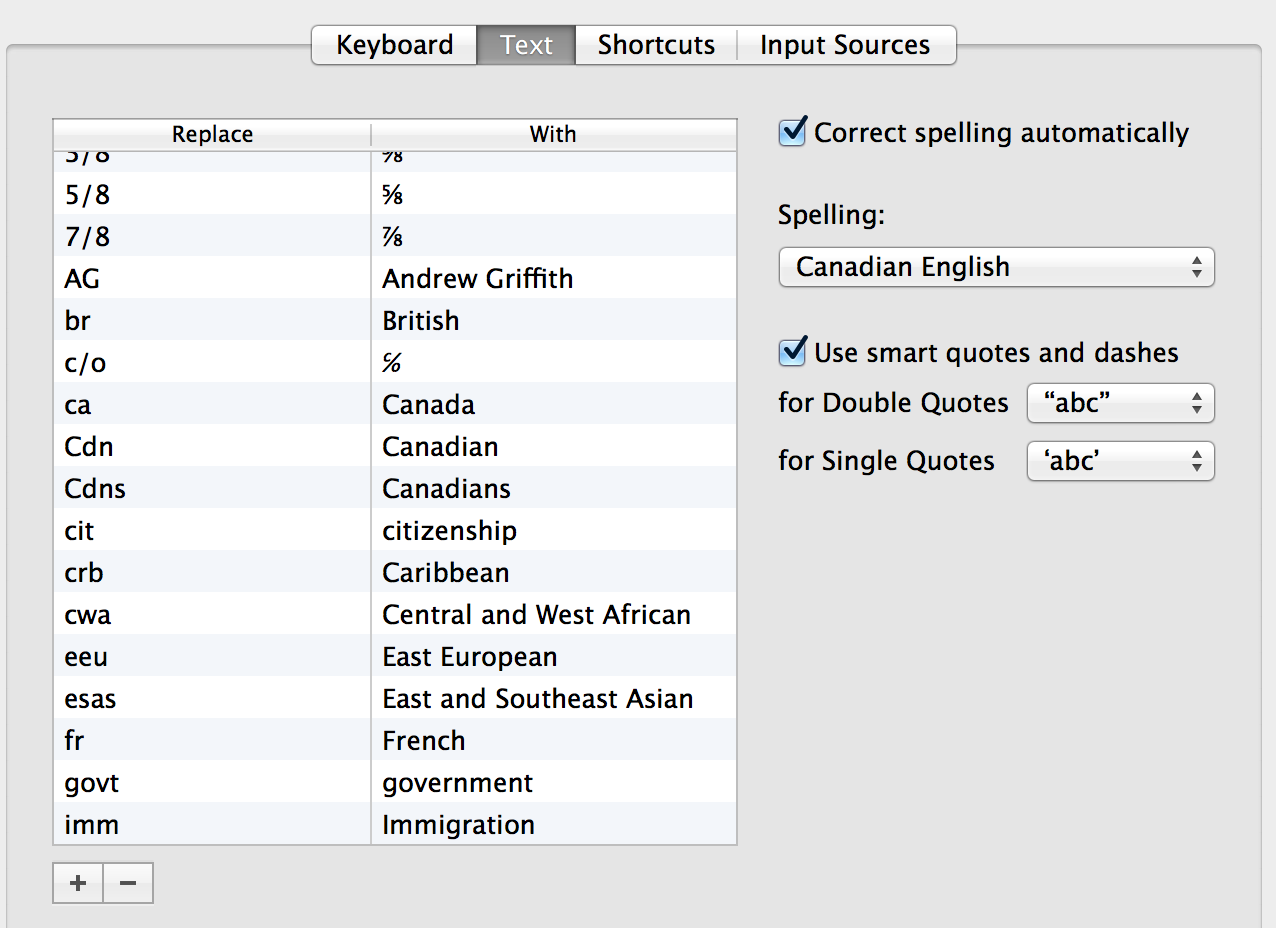
Task: Open the Double Quotes style dropdown
Action: 1120,403
